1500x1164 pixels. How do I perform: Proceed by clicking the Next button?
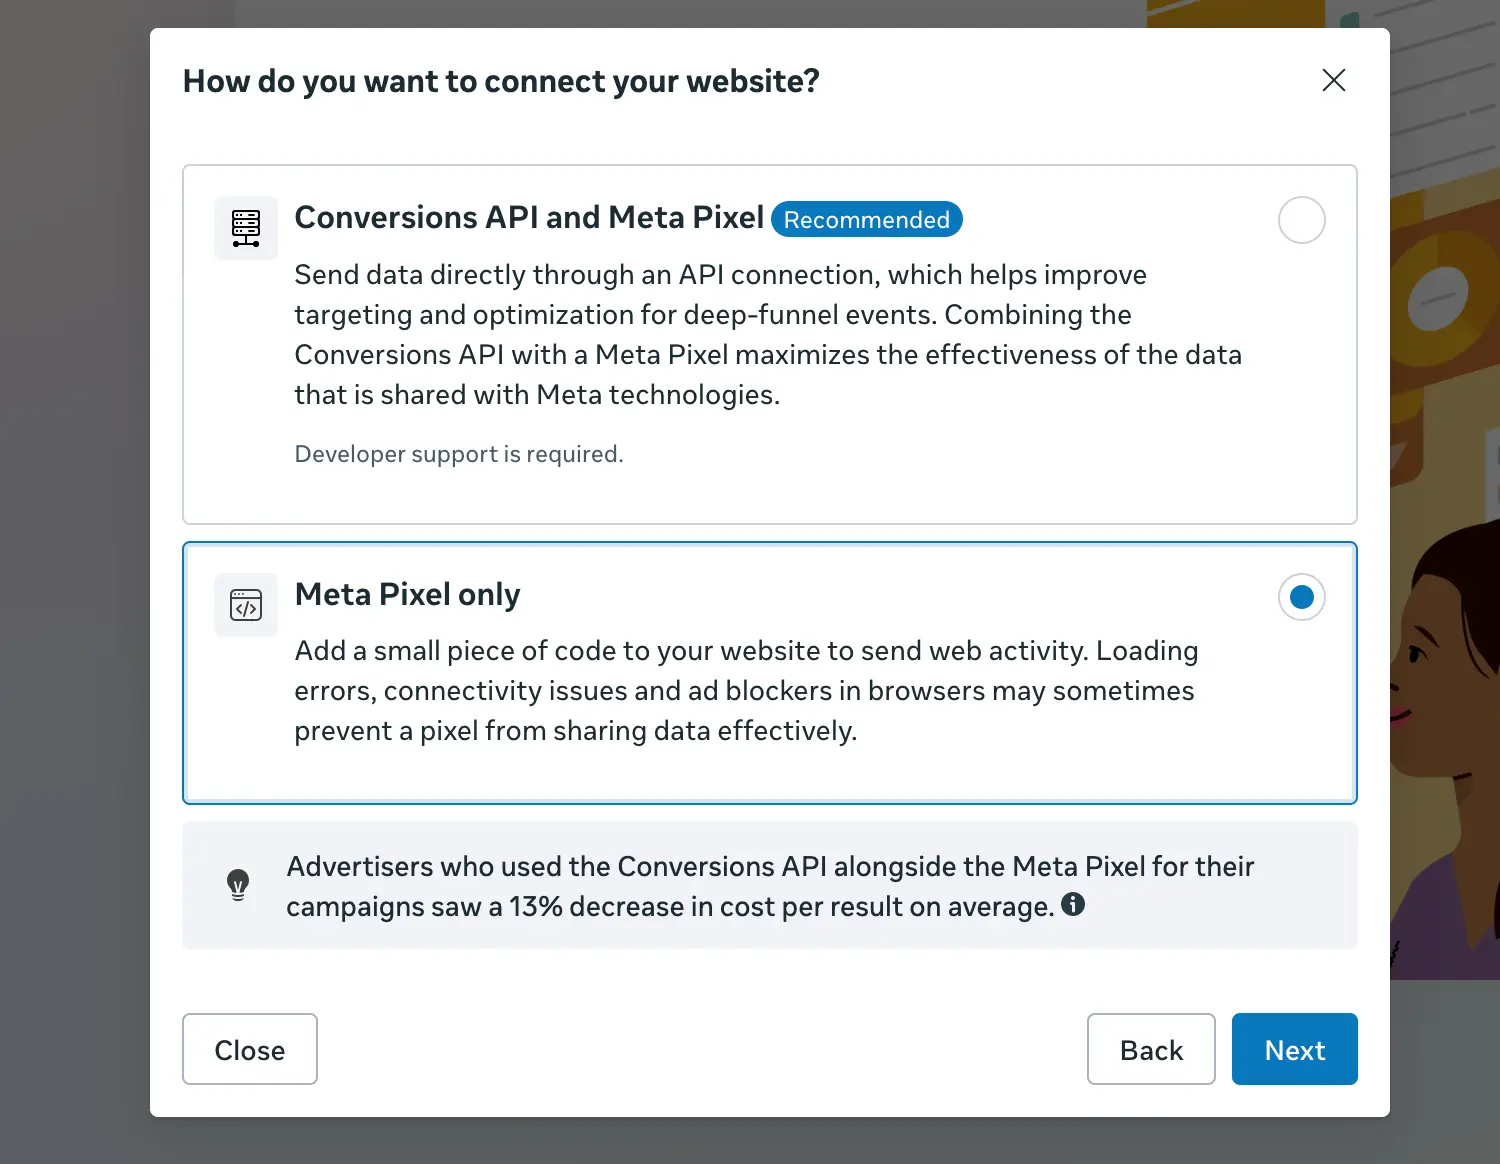(1294, 1049)
